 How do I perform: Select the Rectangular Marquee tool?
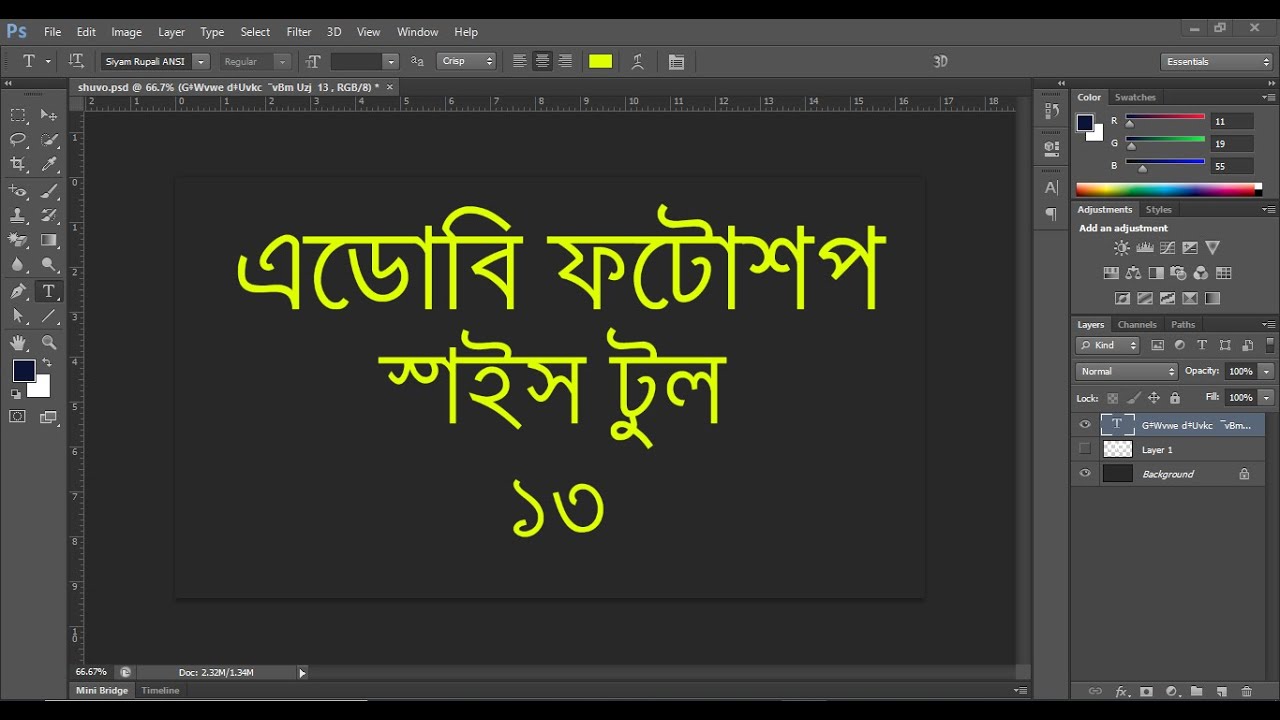click(18, 115)
